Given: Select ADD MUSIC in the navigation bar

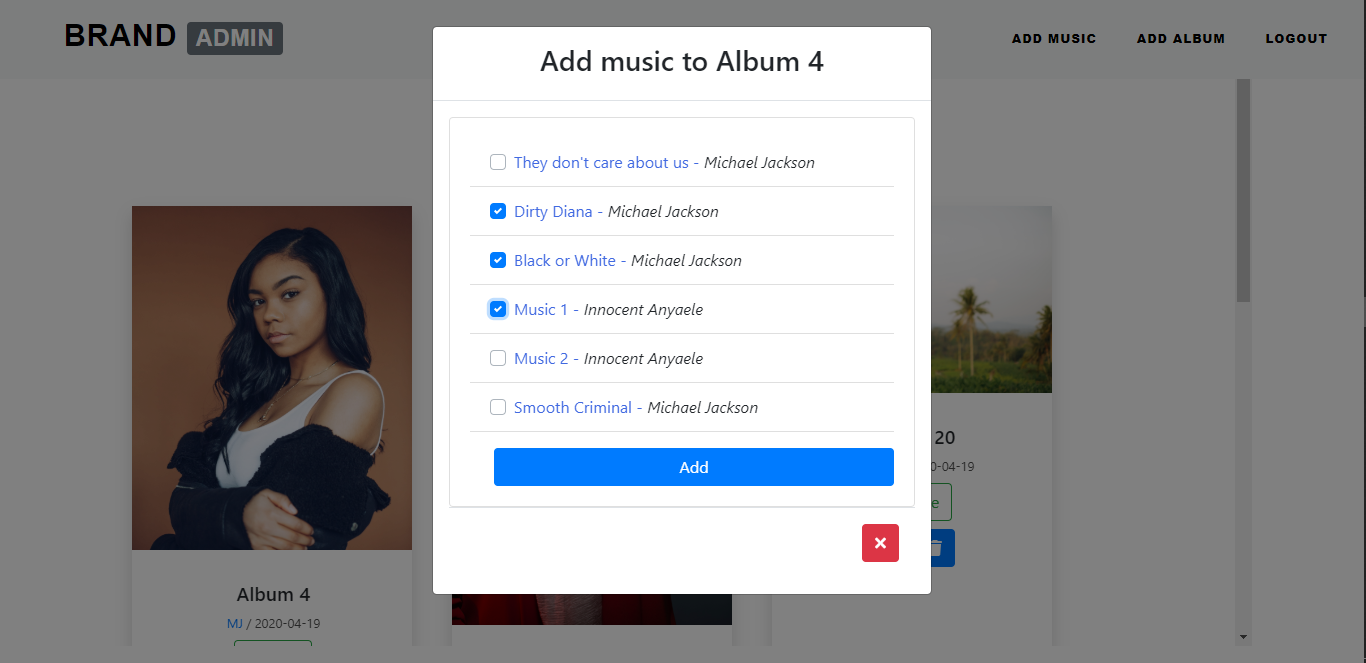Looking at the screenshot, I should (1054, 38).
